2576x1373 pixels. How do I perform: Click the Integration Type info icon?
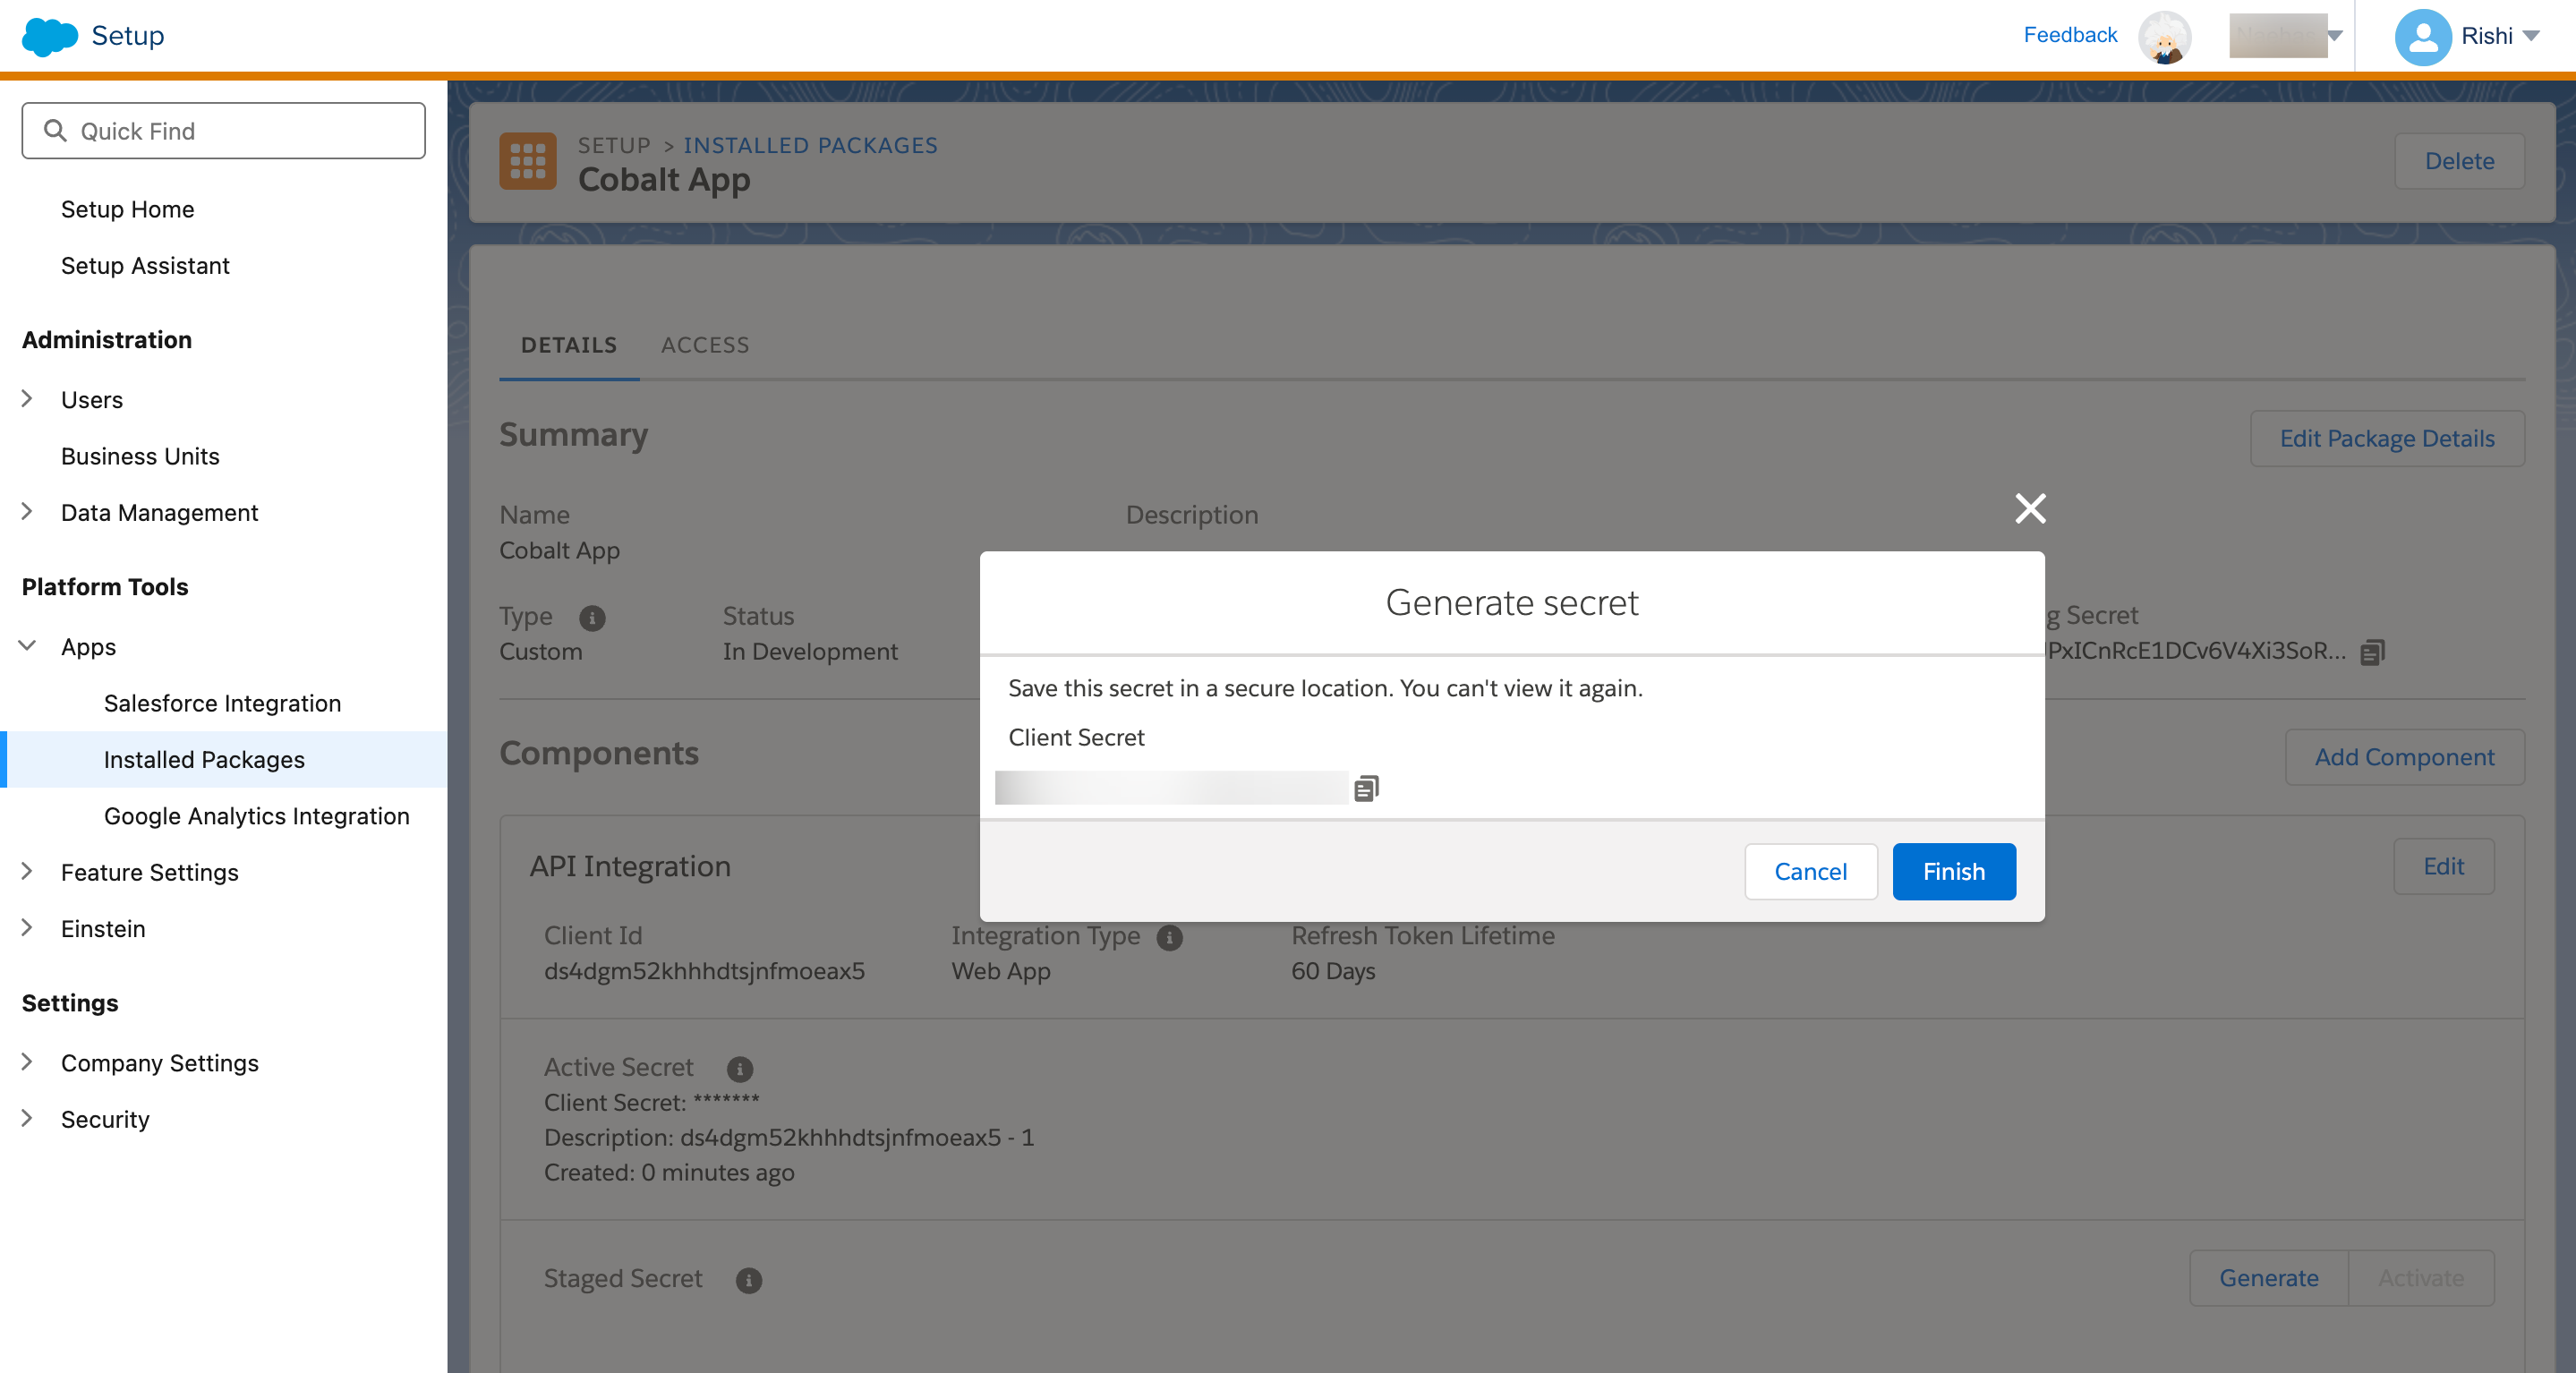[1169, 937]
